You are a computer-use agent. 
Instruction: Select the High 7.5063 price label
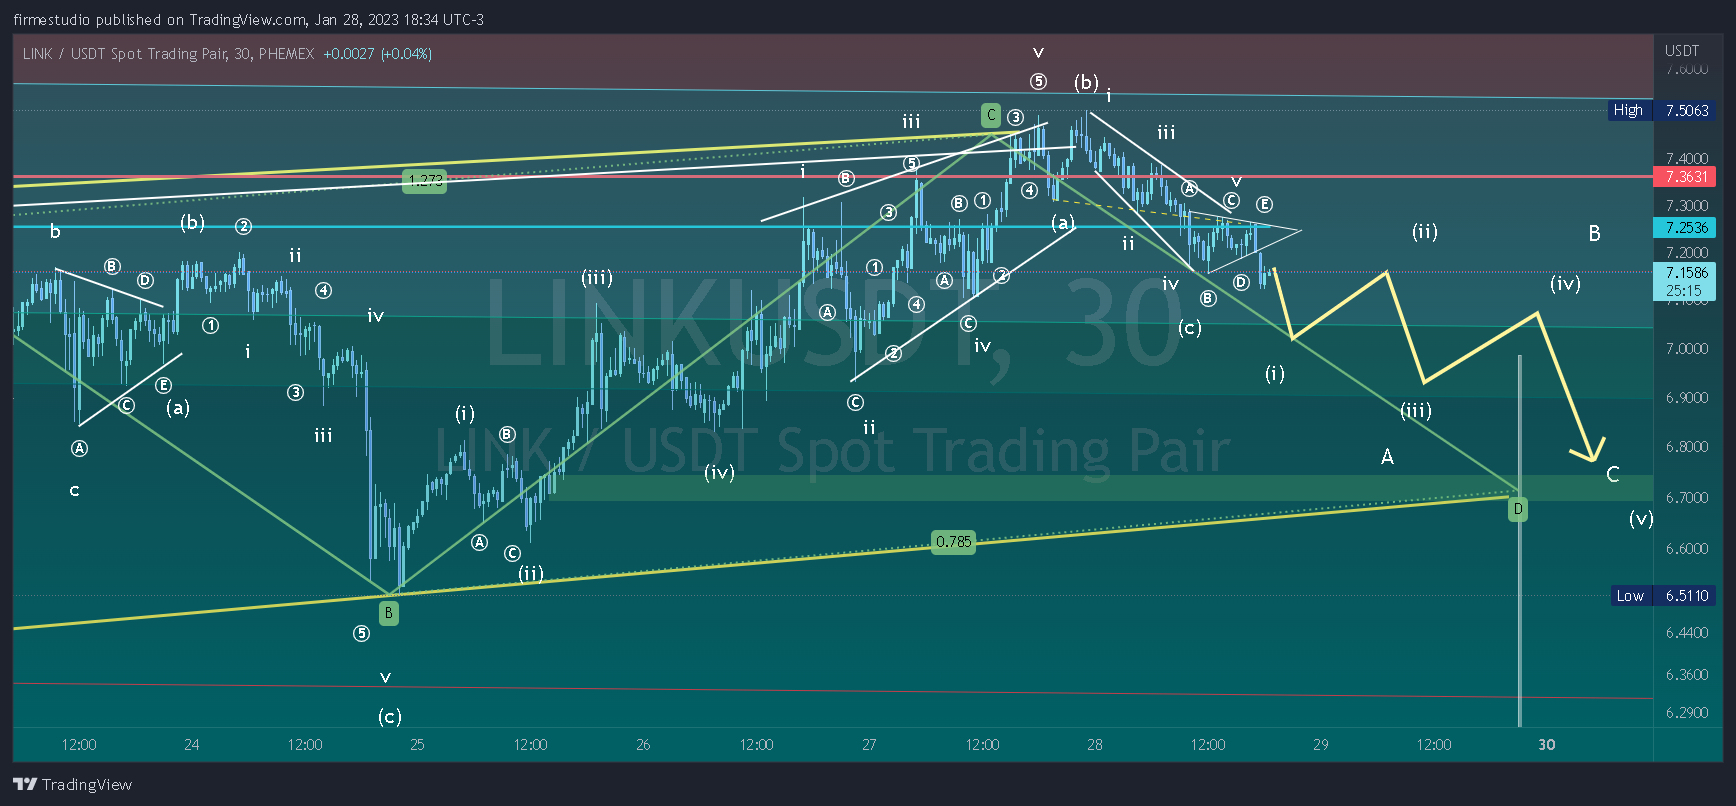point(1662,110)
